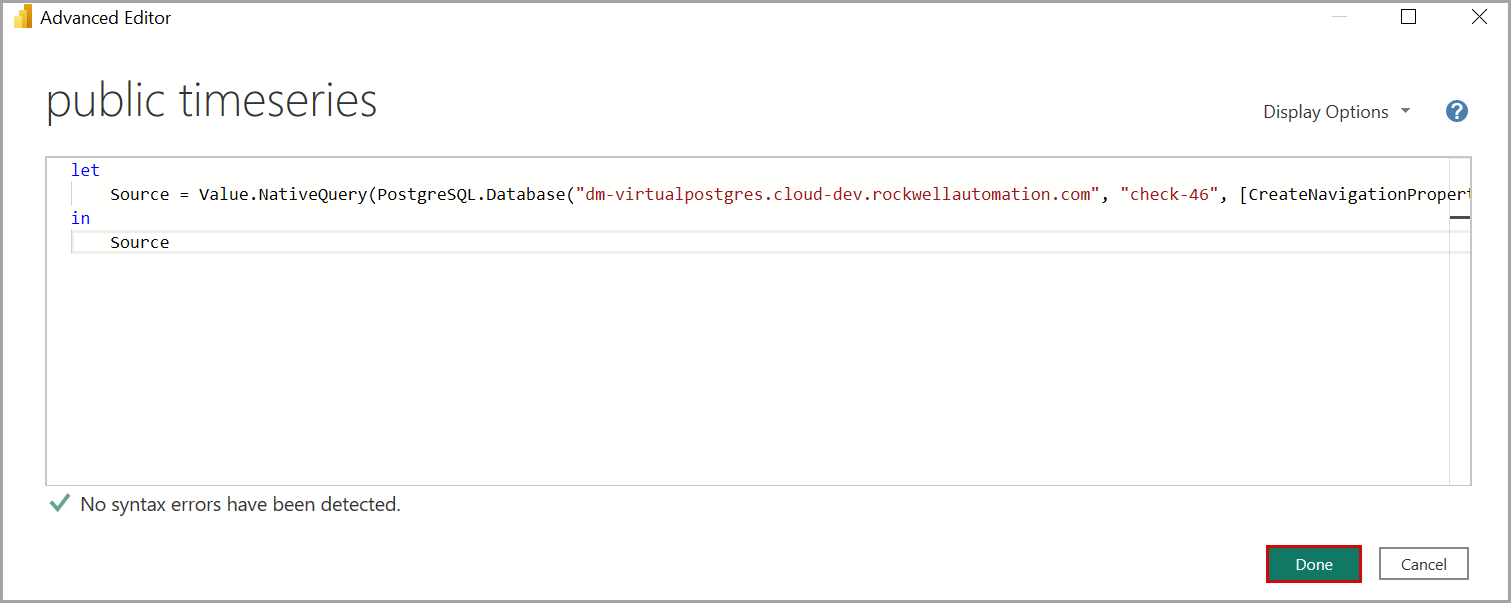Click the dm-virtualpostgres server hostname string
1511x603 pixels.
tap(835, 194)
